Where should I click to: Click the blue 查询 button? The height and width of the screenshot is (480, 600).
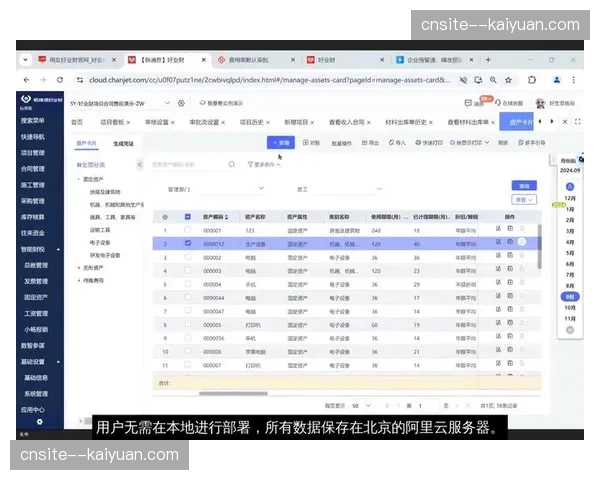point(524,186)
